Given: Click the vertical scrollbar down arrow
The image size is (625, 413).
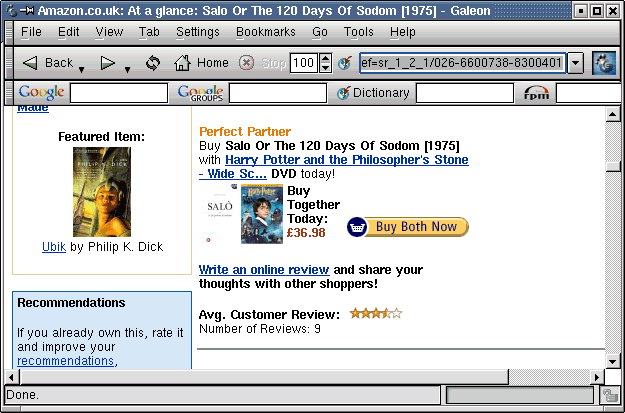Looking at the screenshot, I should 612,362.
